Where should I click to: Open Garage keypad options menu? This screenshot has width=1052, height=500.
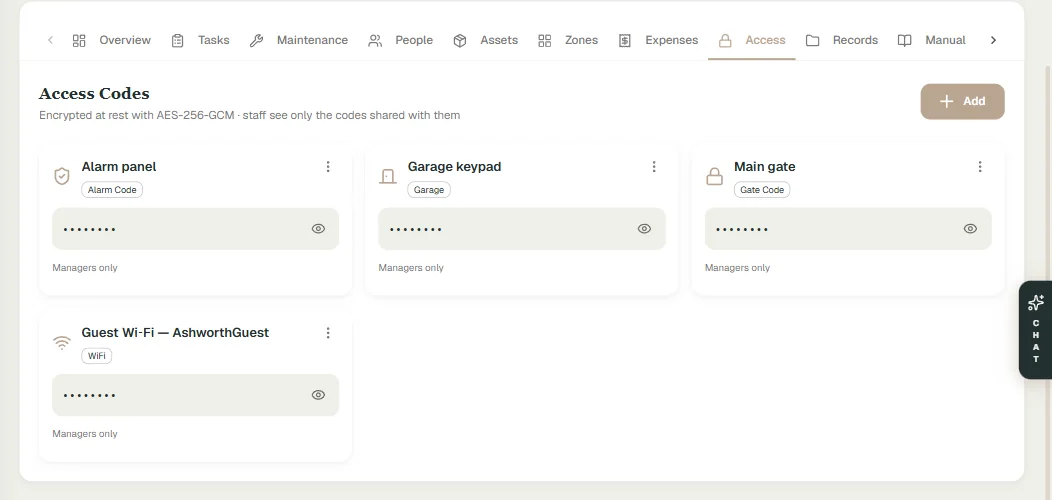(654, 166)
